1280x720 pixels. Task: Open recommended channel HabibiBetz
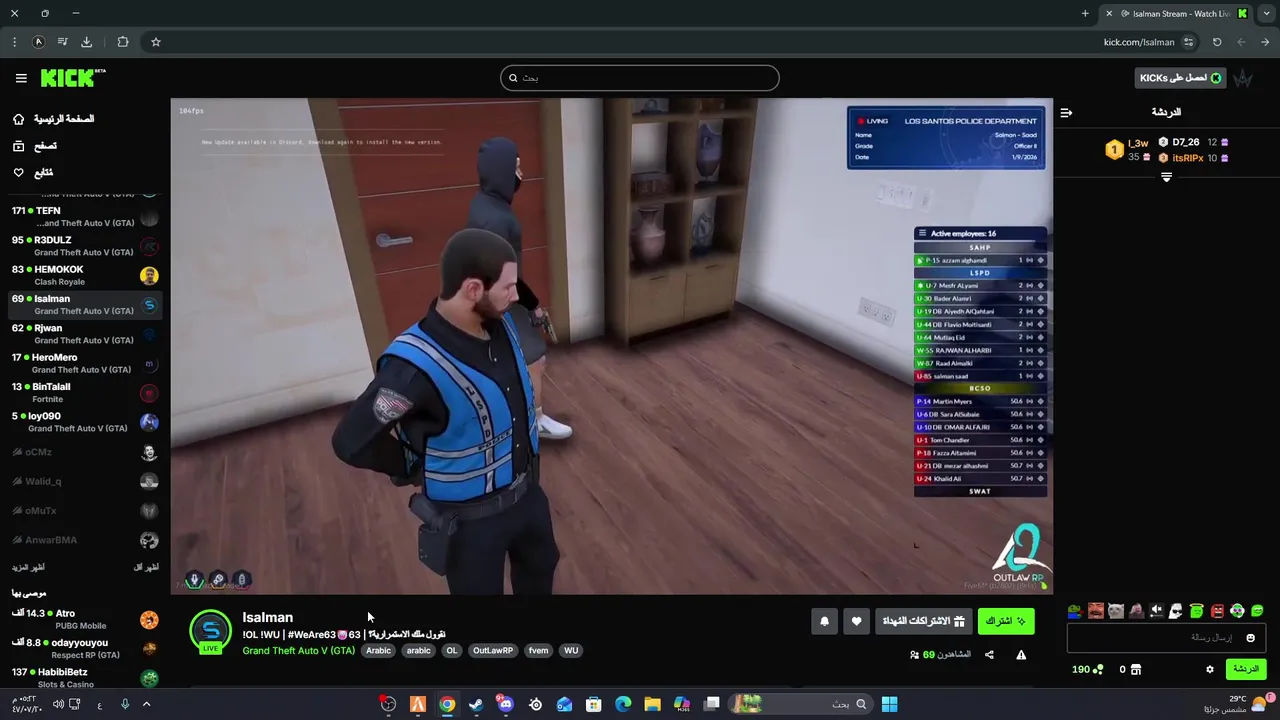84,678
